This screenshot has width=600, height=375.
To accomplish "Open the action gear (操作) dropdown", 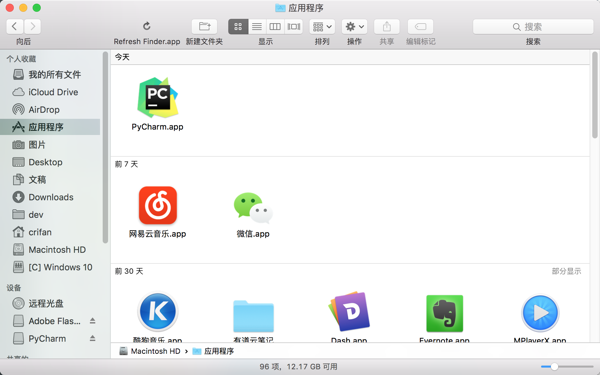I will [354, 26].
